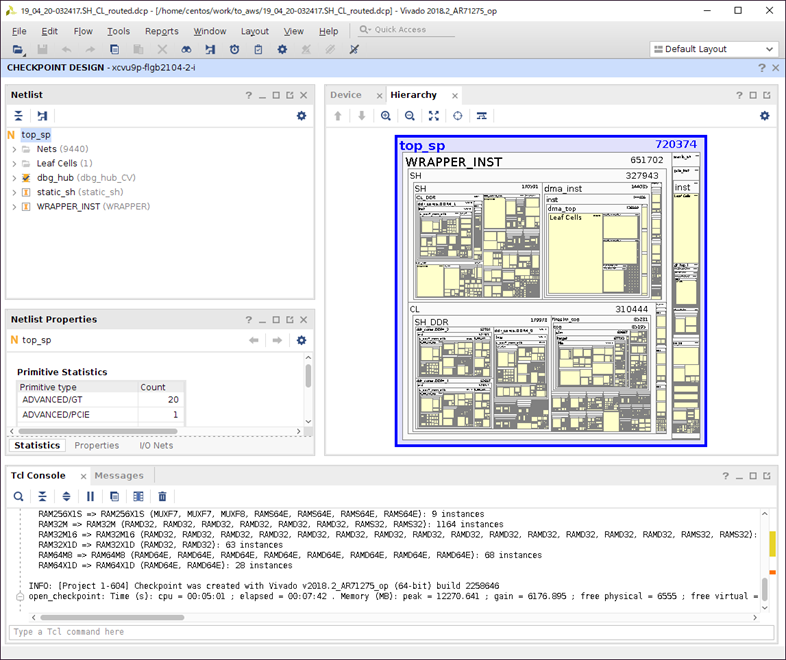This screenshot has width=786, height=660.
Task: Expand the static_sh tree node
Action: (x=14, y=192)
